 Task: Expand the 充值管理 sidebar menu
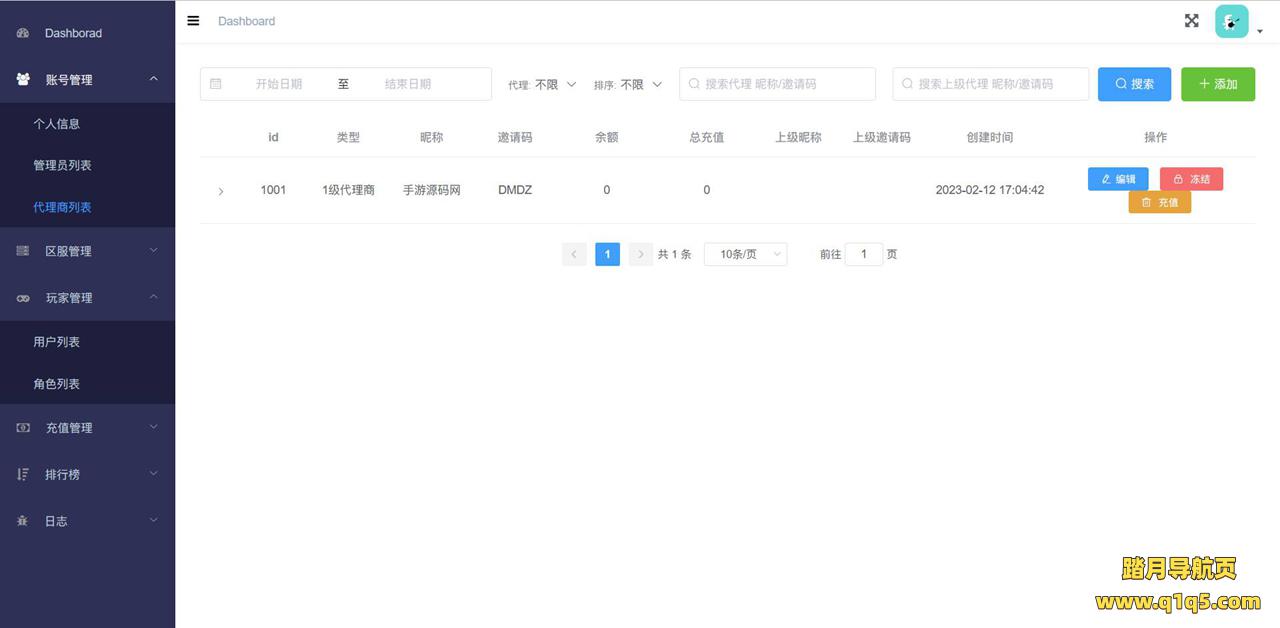[x=87, y=428]
